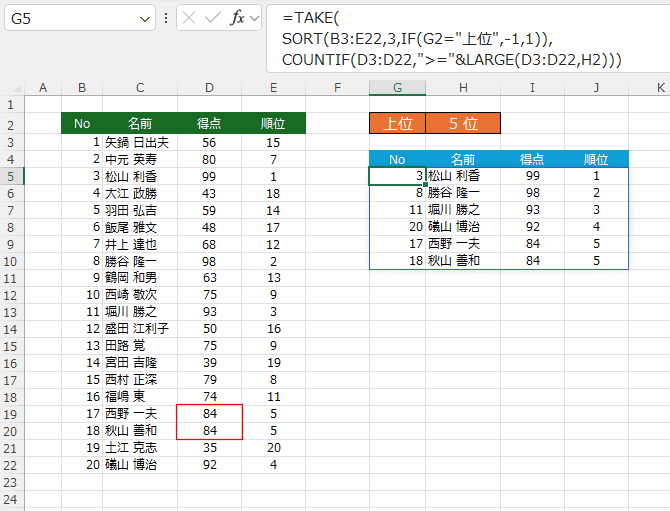Click the name box resize dots handle
Viewport: 670px width, 511px height.
[x=165, y=18]
